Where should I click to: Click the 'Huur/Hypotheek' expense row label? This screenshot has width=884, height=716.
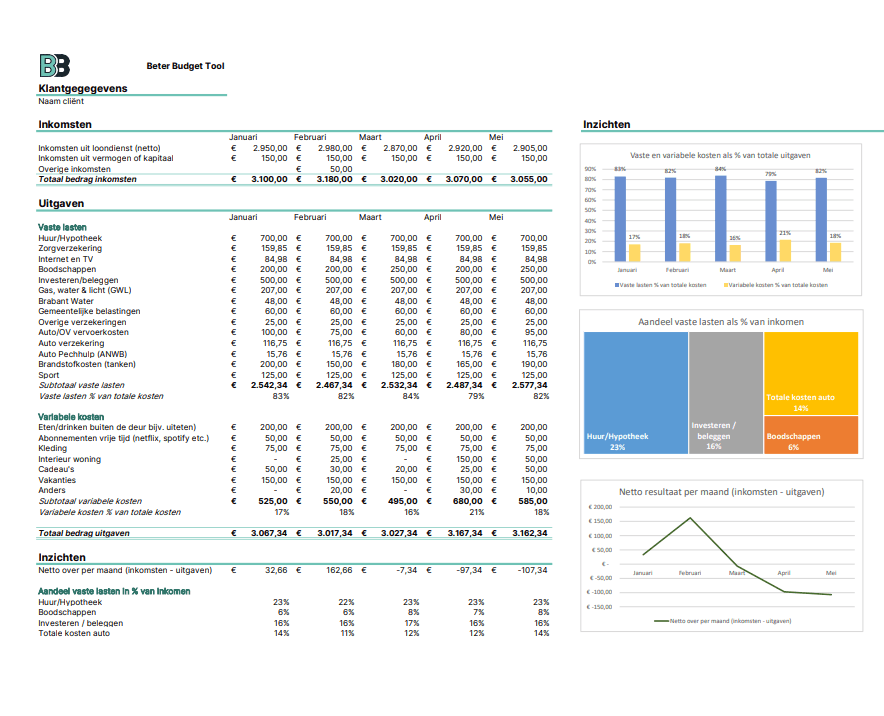click(70, 238)
